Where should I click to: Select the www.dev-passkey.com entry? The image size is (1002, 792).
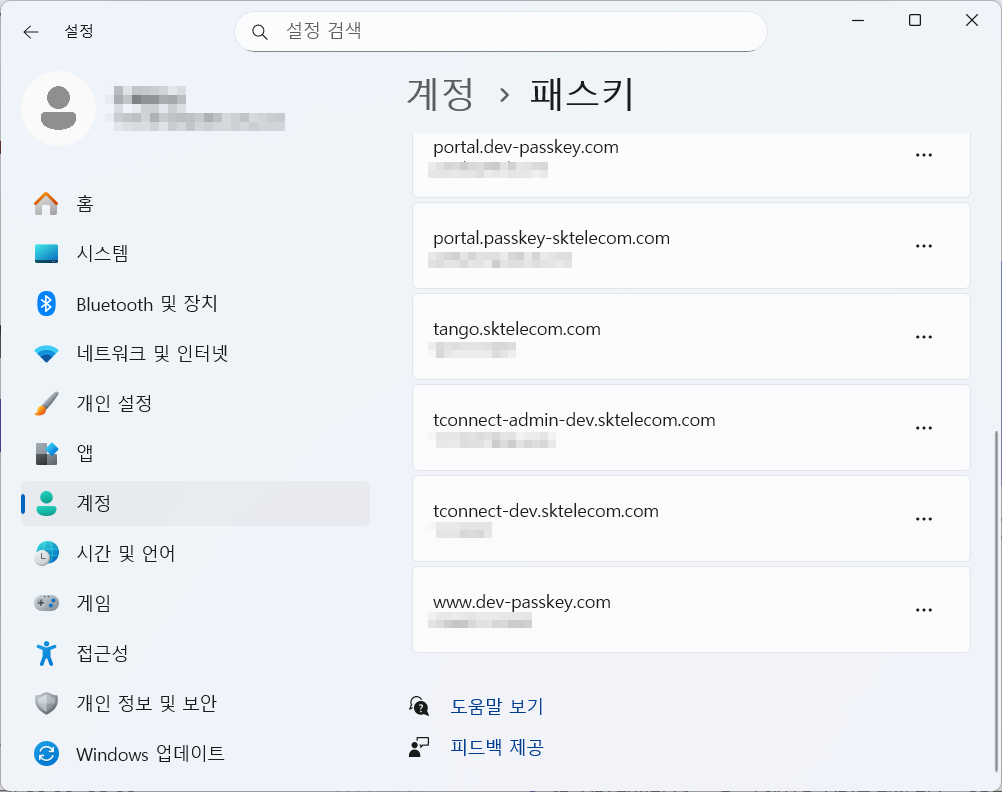point(691,609)
